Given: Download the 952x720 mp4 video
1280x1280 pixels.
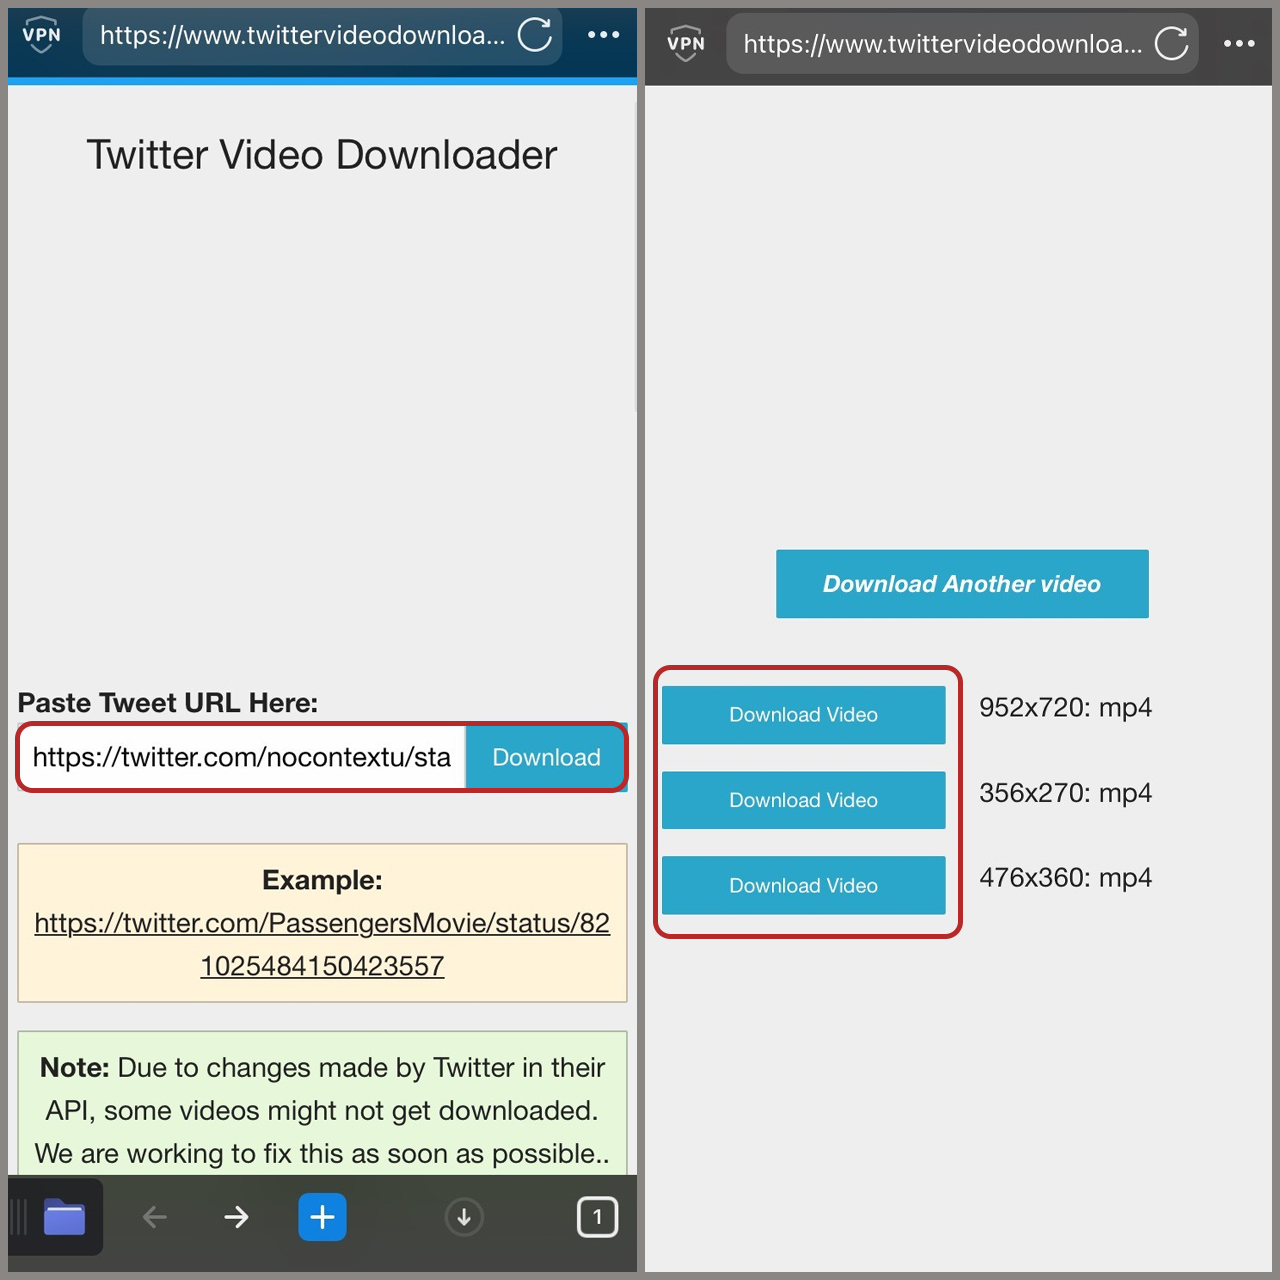Looking at the screenshot, I should click(x=803, y=715).
